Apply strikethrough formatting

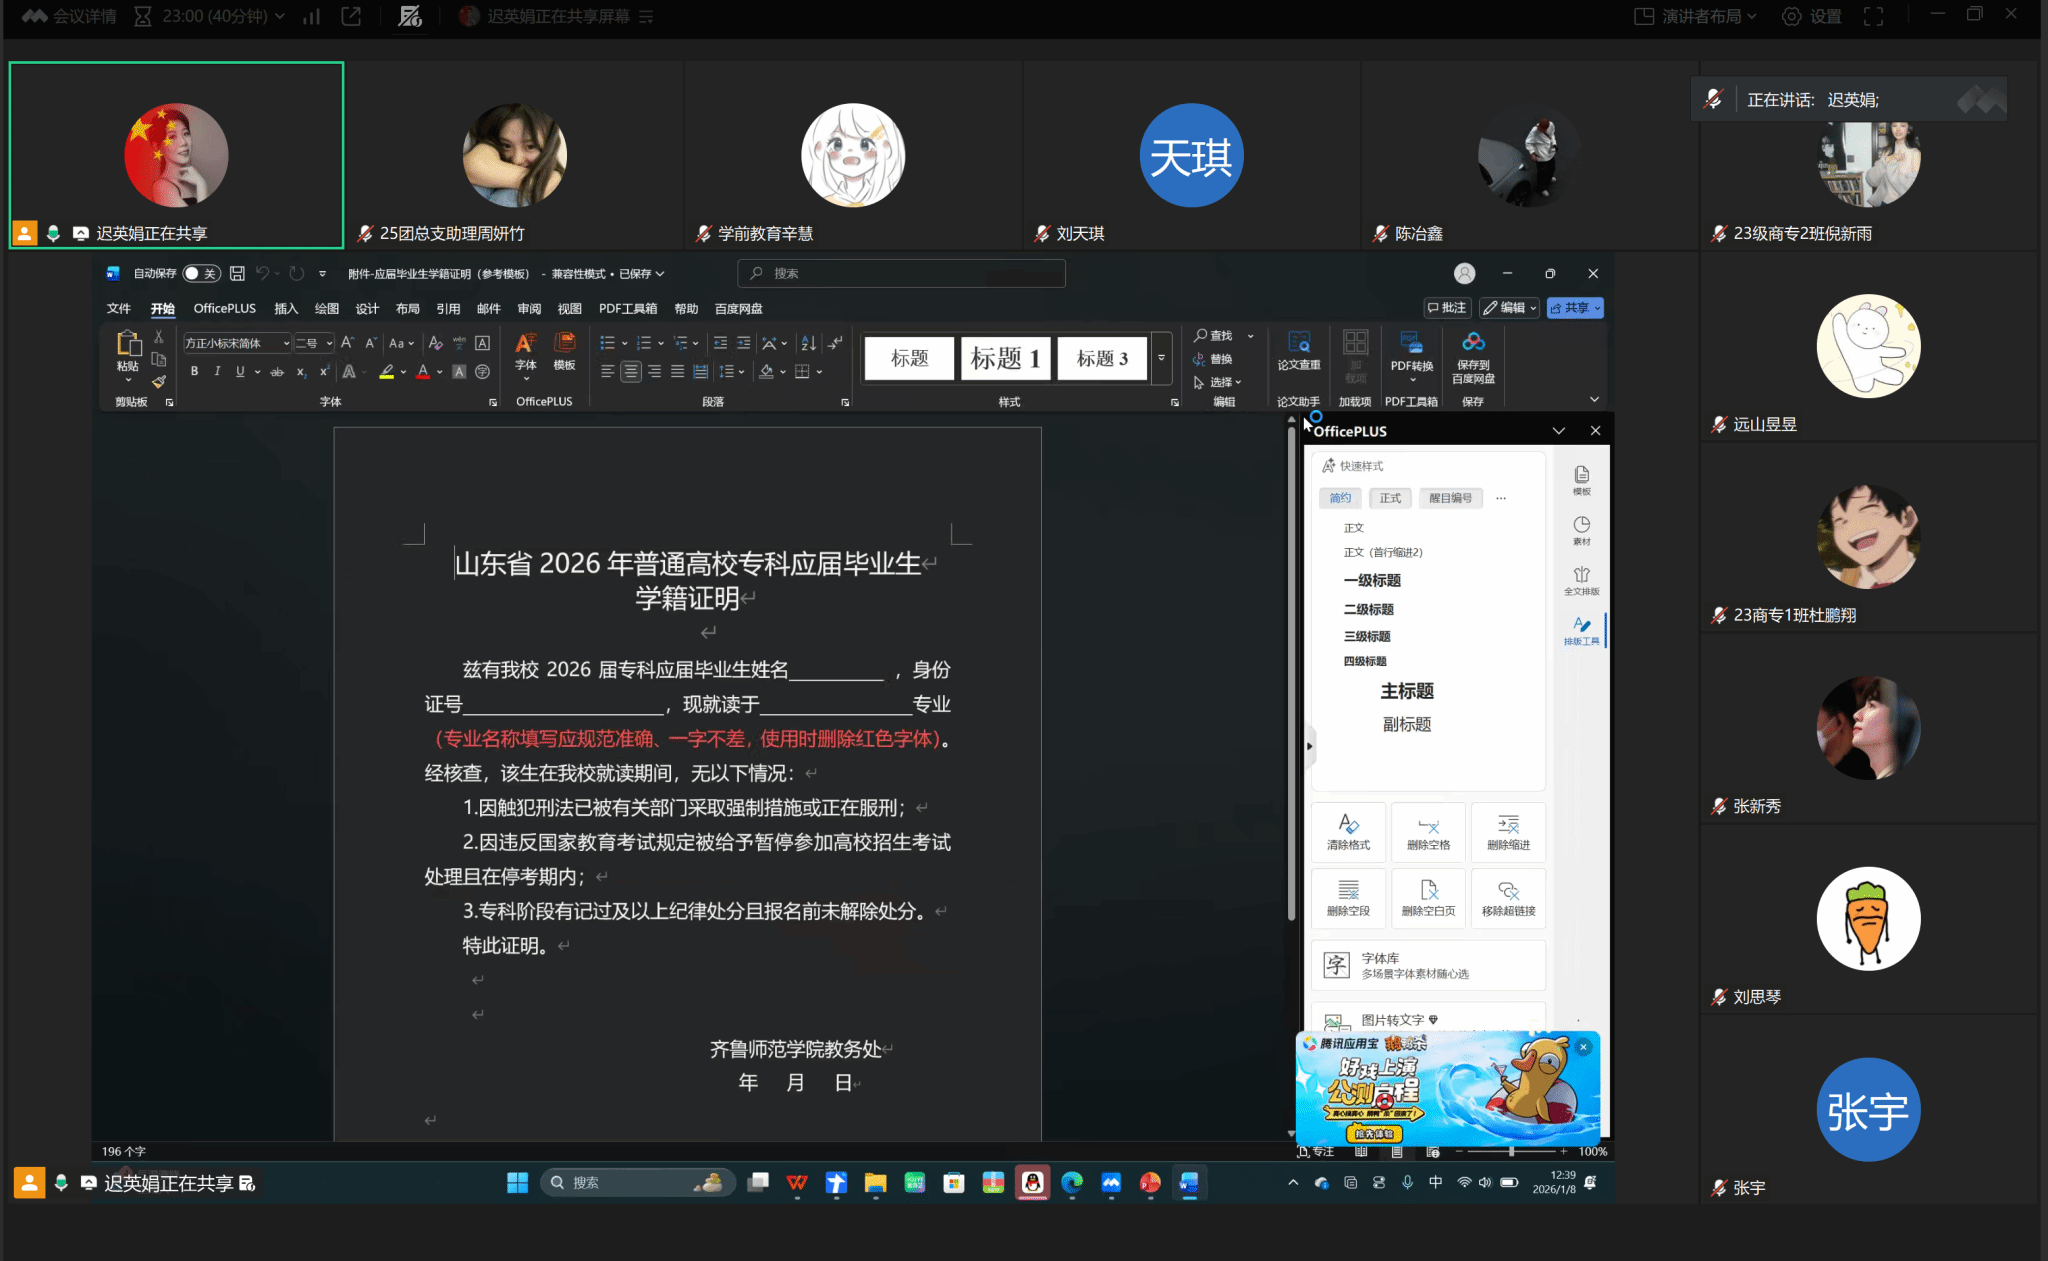[277, 372]
